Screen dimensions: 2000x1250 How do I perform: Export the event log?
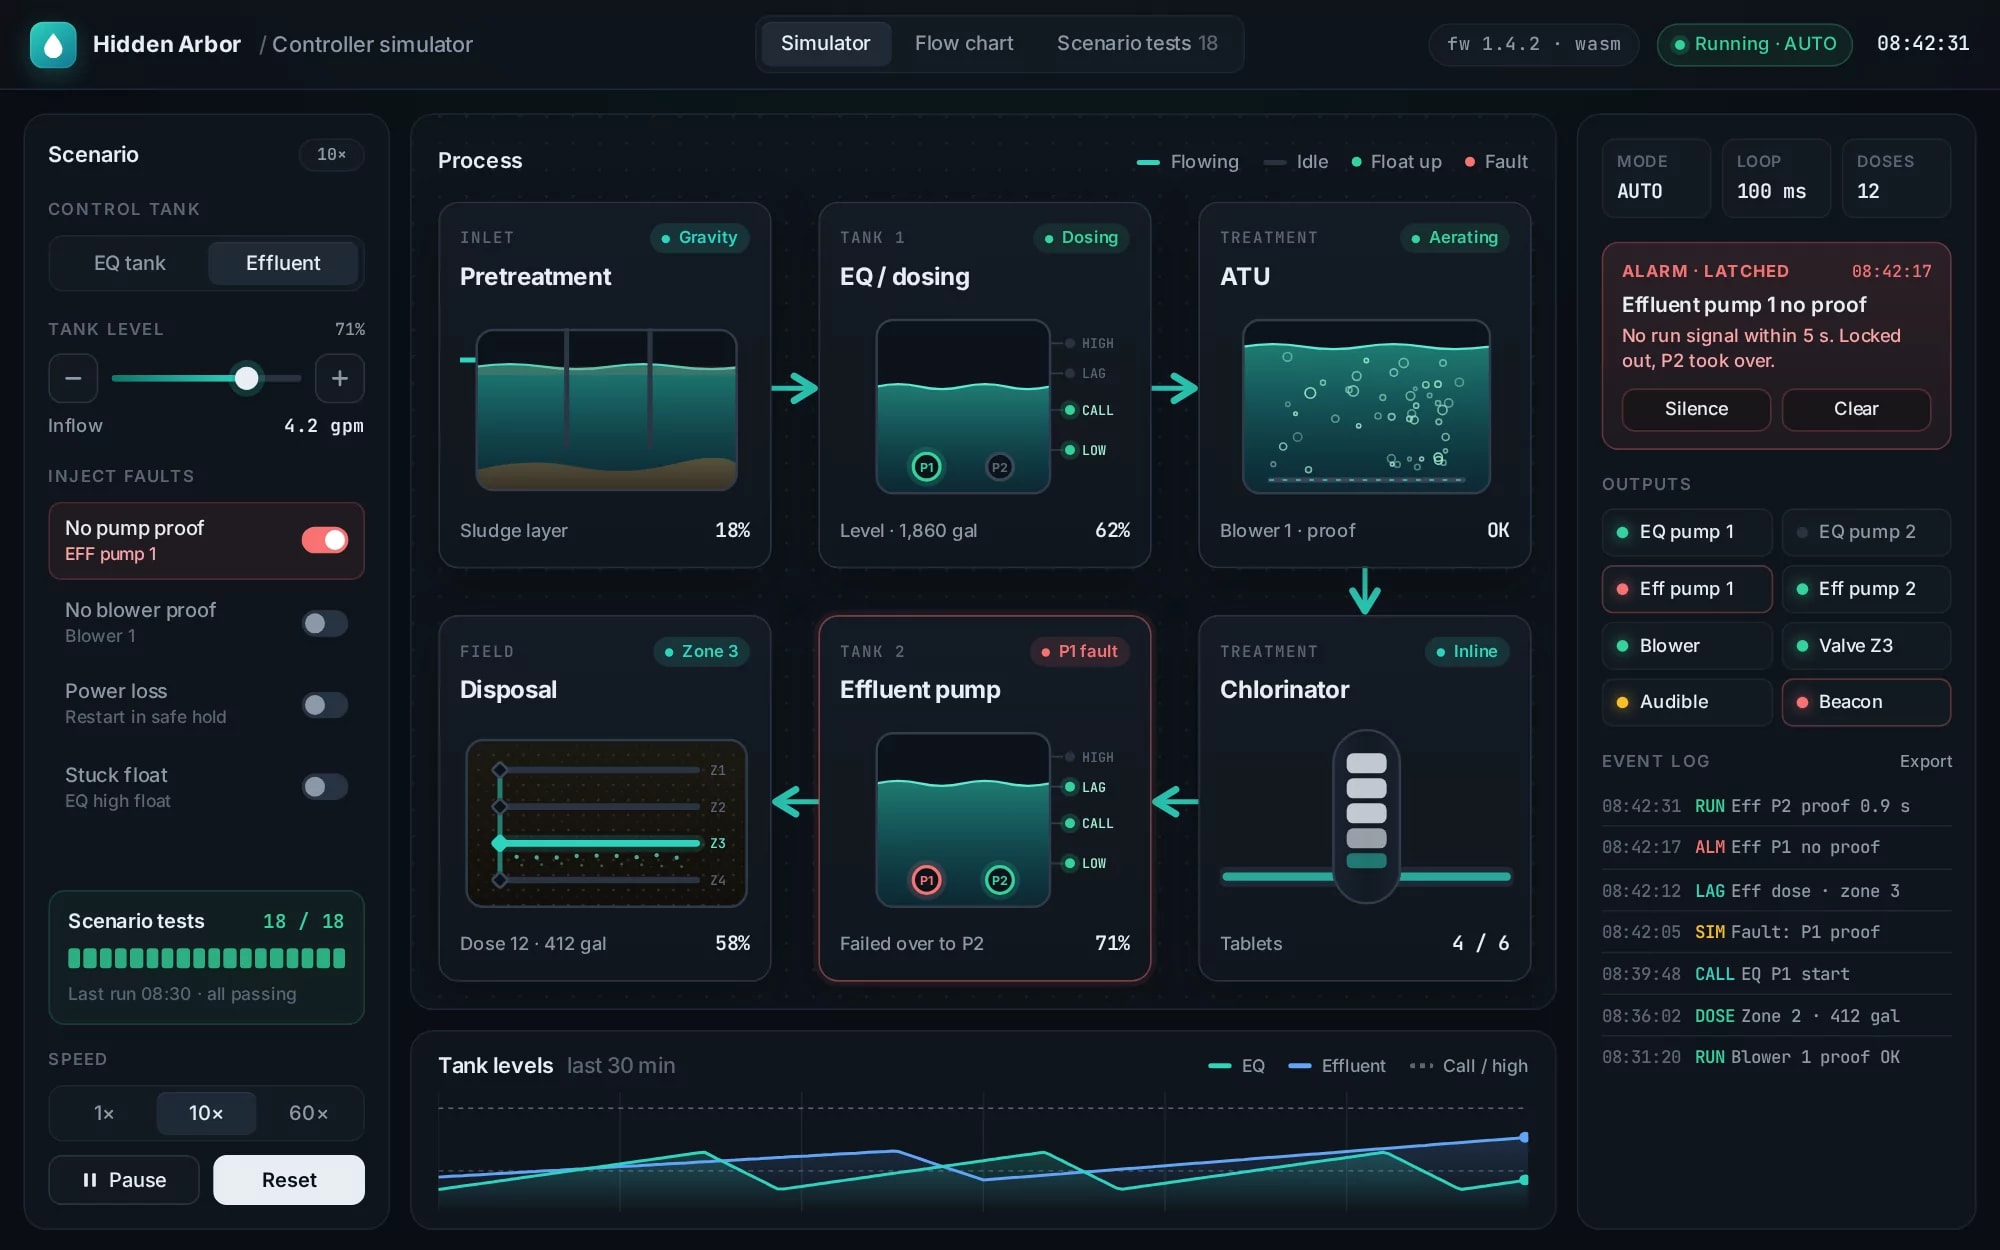[x=1926, y=761]
